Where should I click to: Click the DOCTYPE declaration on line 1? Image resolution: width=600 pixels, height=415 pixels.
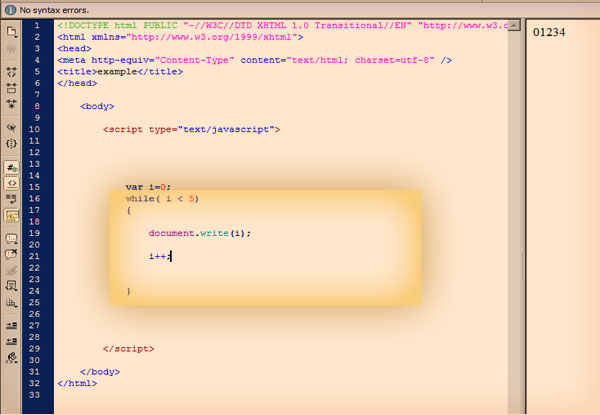282,26
